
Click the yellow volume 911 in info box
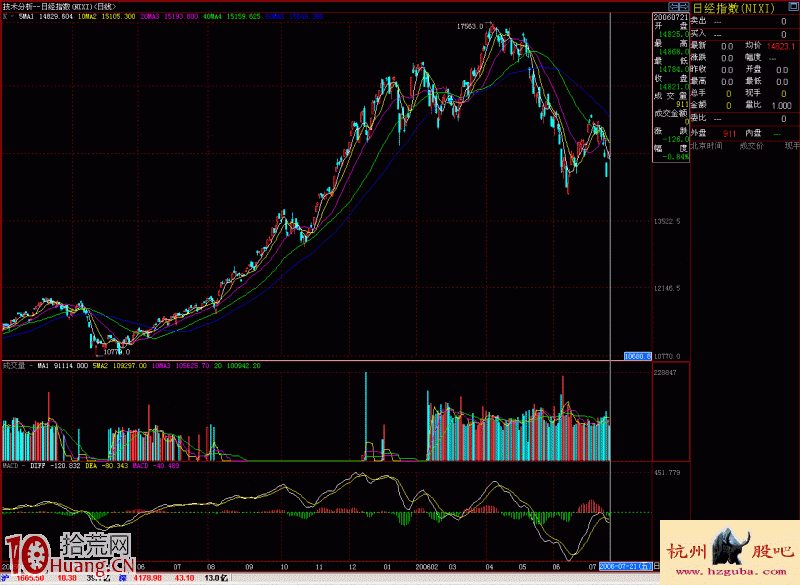coord(683,104)
